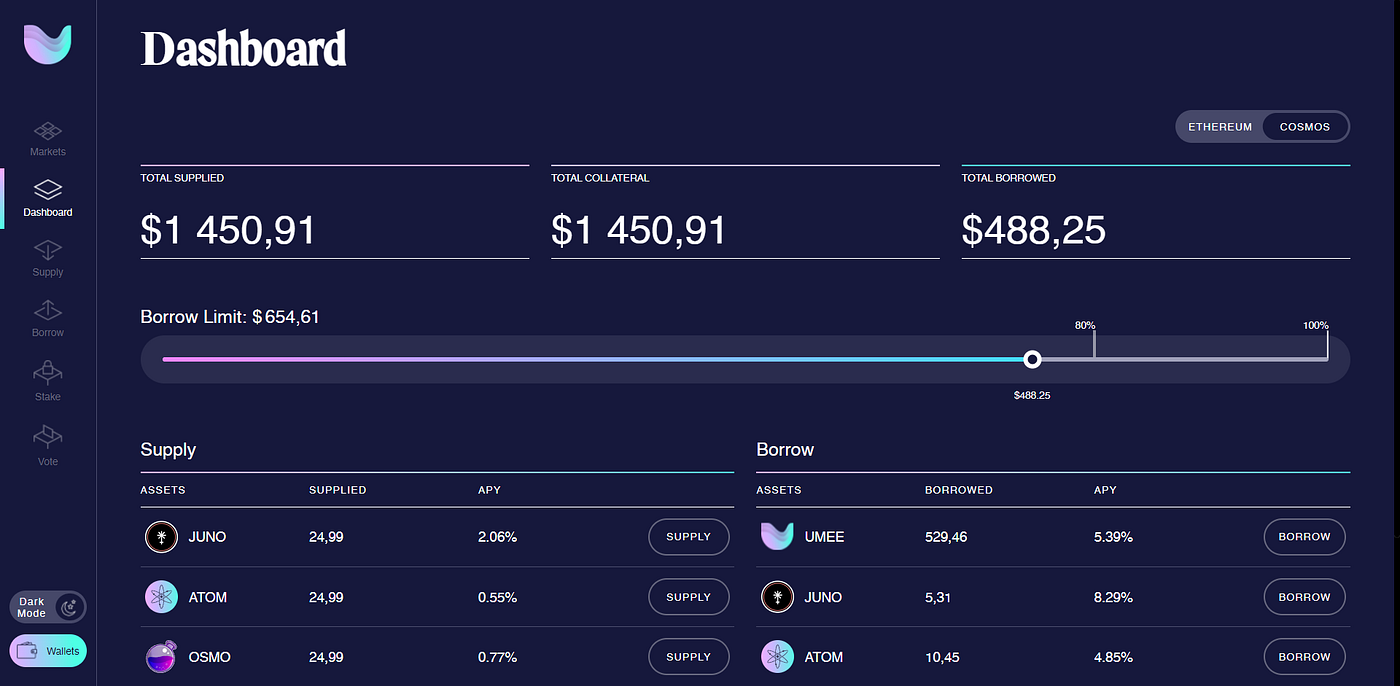Open the Markets icon in sidebar

48,131
